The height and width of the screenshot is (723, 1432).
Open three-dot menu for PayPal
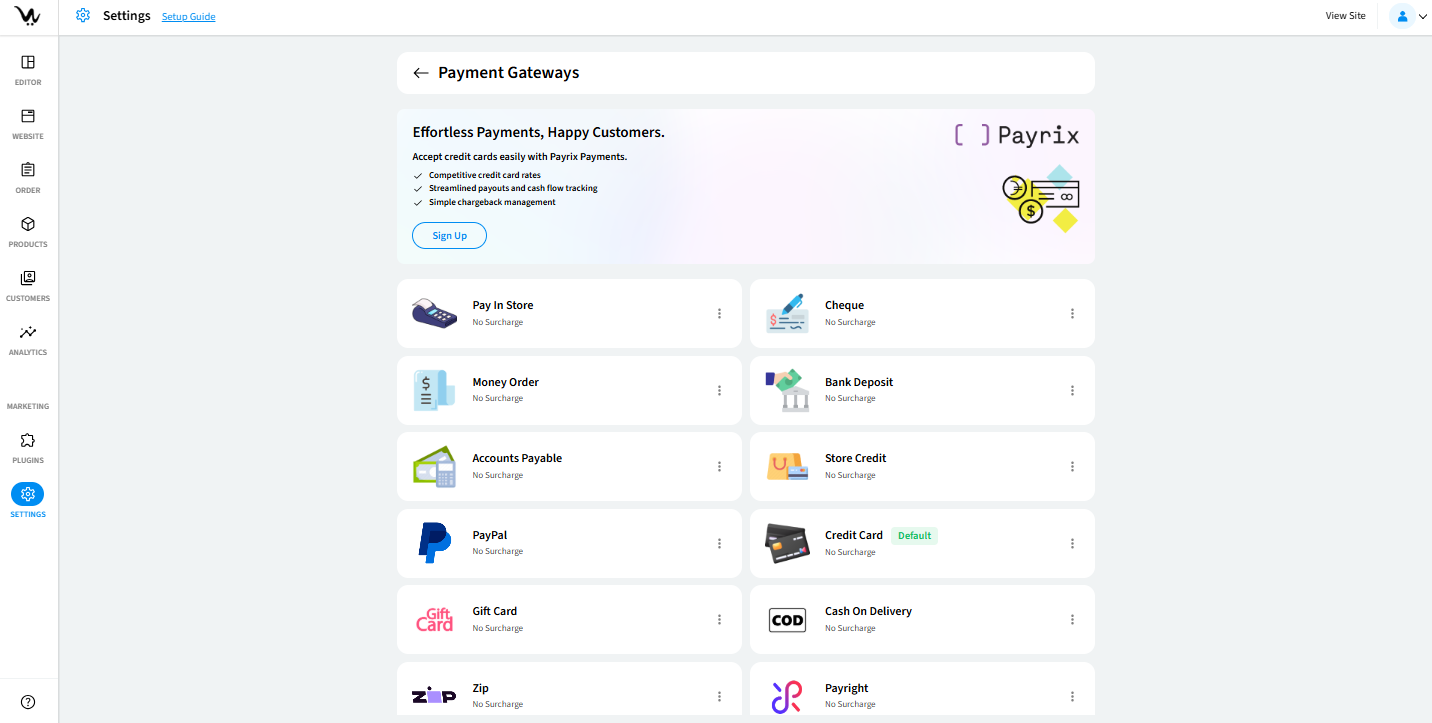coord(719,544)
